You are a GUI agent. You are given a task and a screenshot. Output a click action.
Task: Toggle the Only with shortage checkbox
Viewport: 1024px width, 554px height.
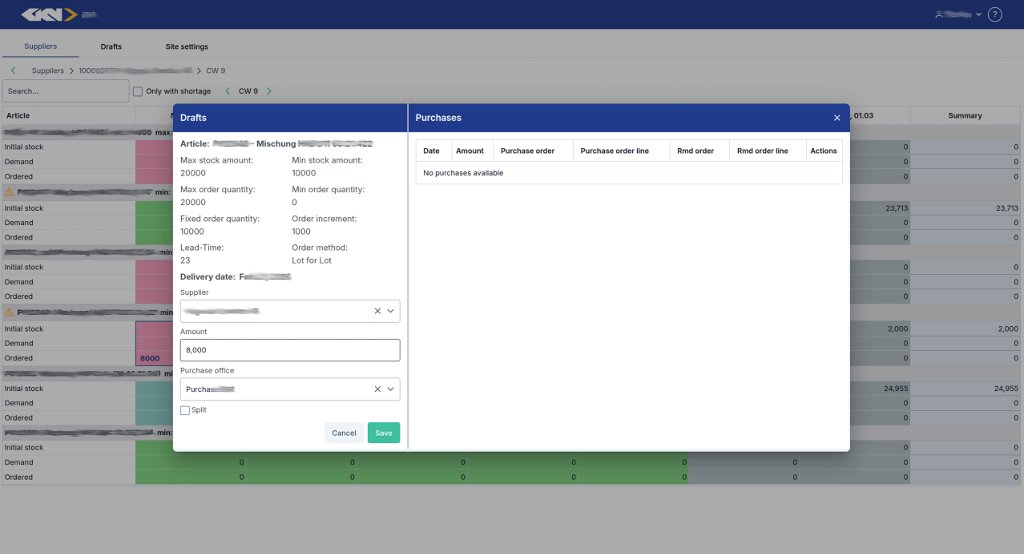pyautogui.click(x=138, y=91)
